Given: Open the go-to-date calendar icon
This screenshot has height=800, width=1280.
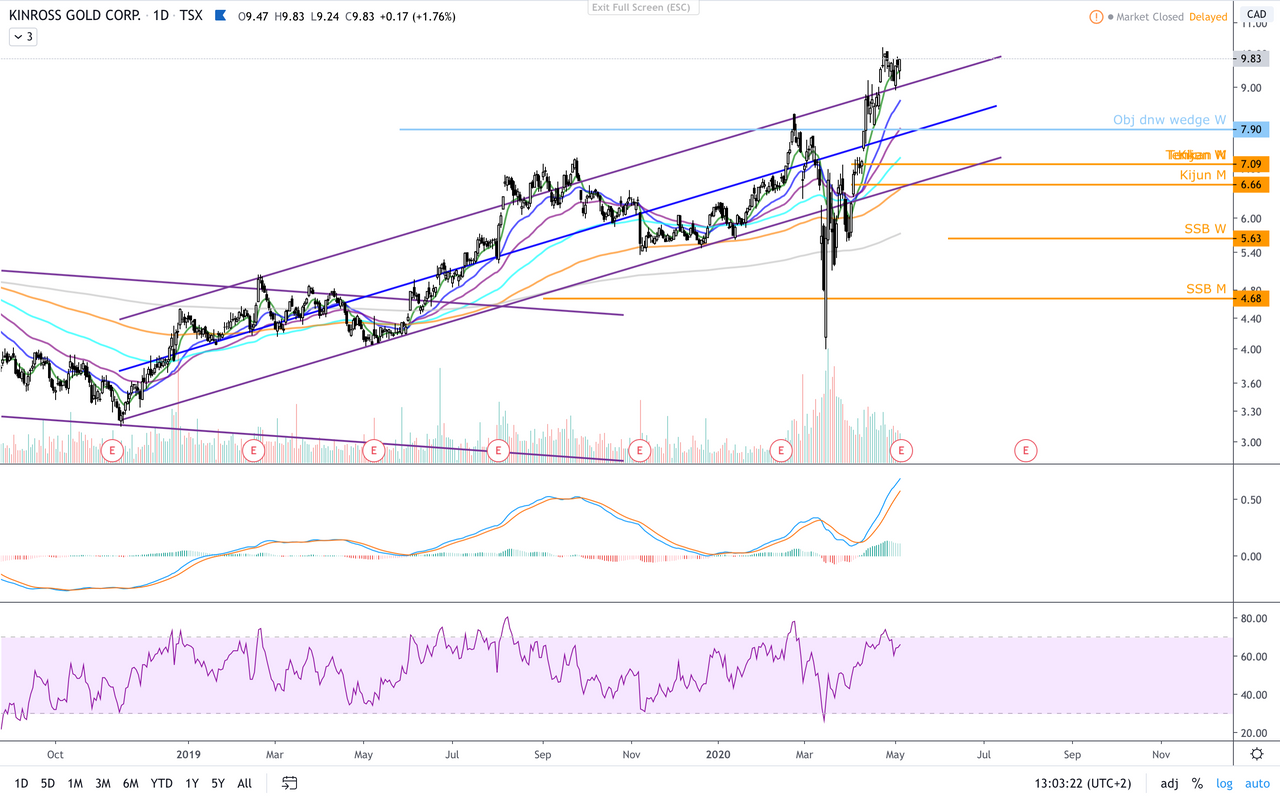Looking at the screenshot, I should (289, 783).
